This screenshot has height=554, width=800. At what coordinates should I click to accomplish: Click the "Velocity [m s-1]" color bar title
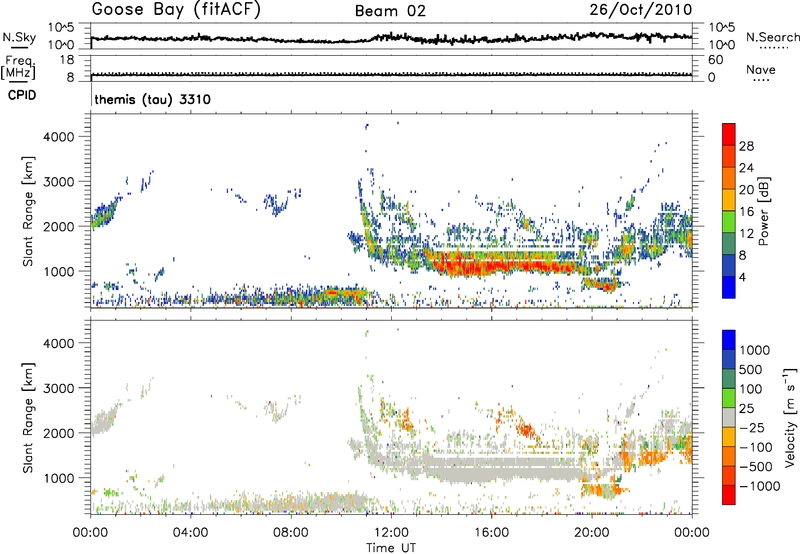pos(790,417)
